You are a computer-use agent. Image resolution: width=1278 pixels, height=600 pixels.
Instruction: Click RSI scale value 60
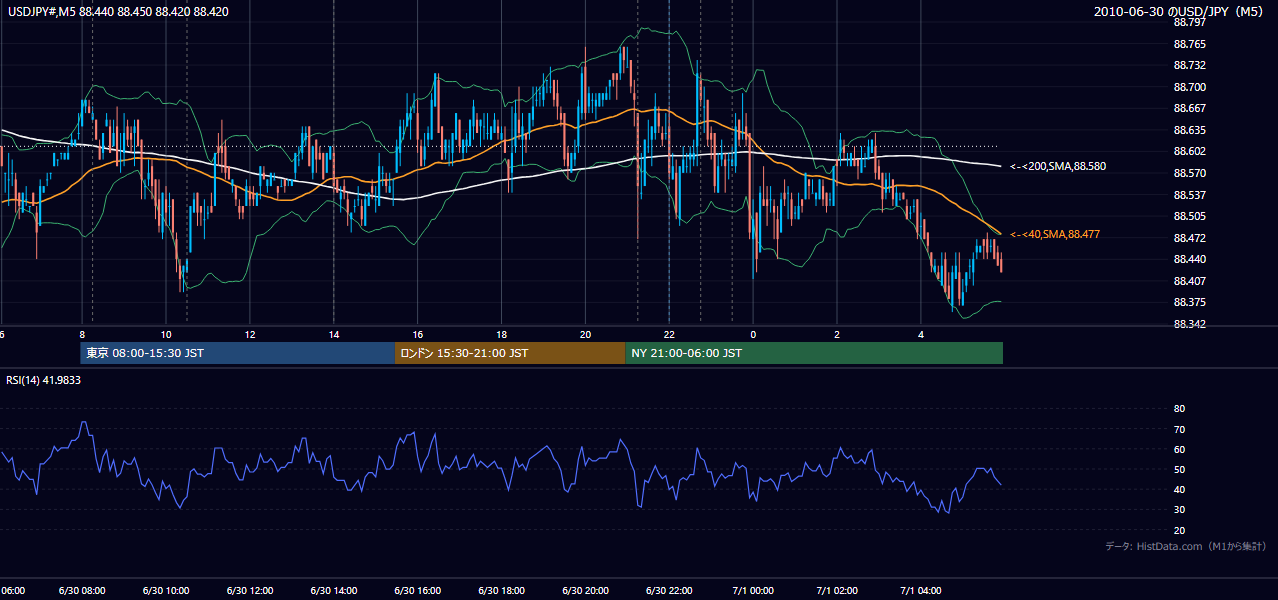pyautogui.click(x=1179, y=449)
